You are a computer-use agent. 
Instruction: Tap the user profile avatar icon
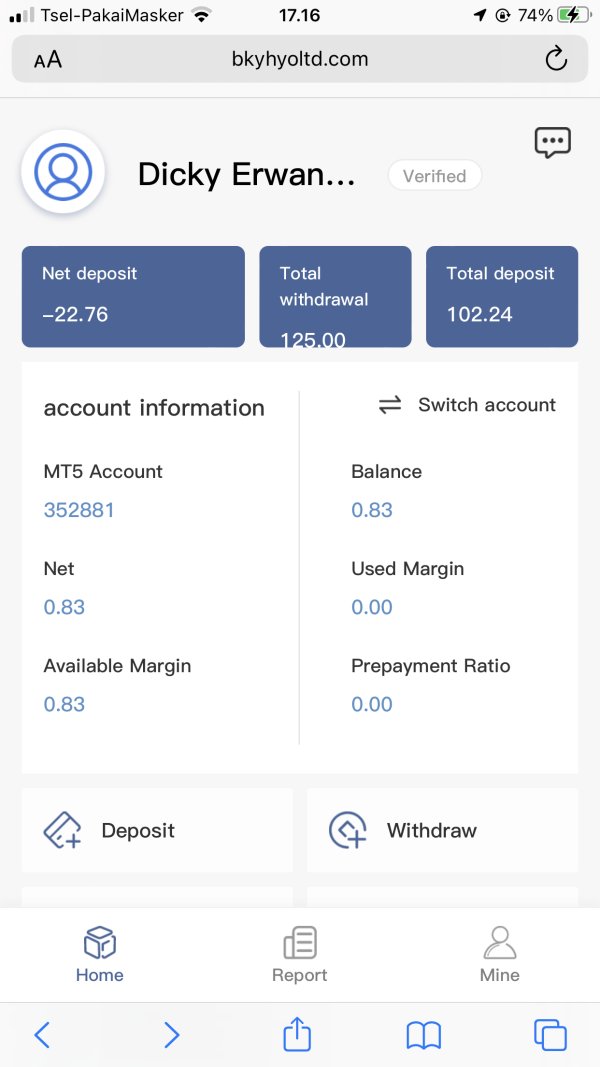63,172
